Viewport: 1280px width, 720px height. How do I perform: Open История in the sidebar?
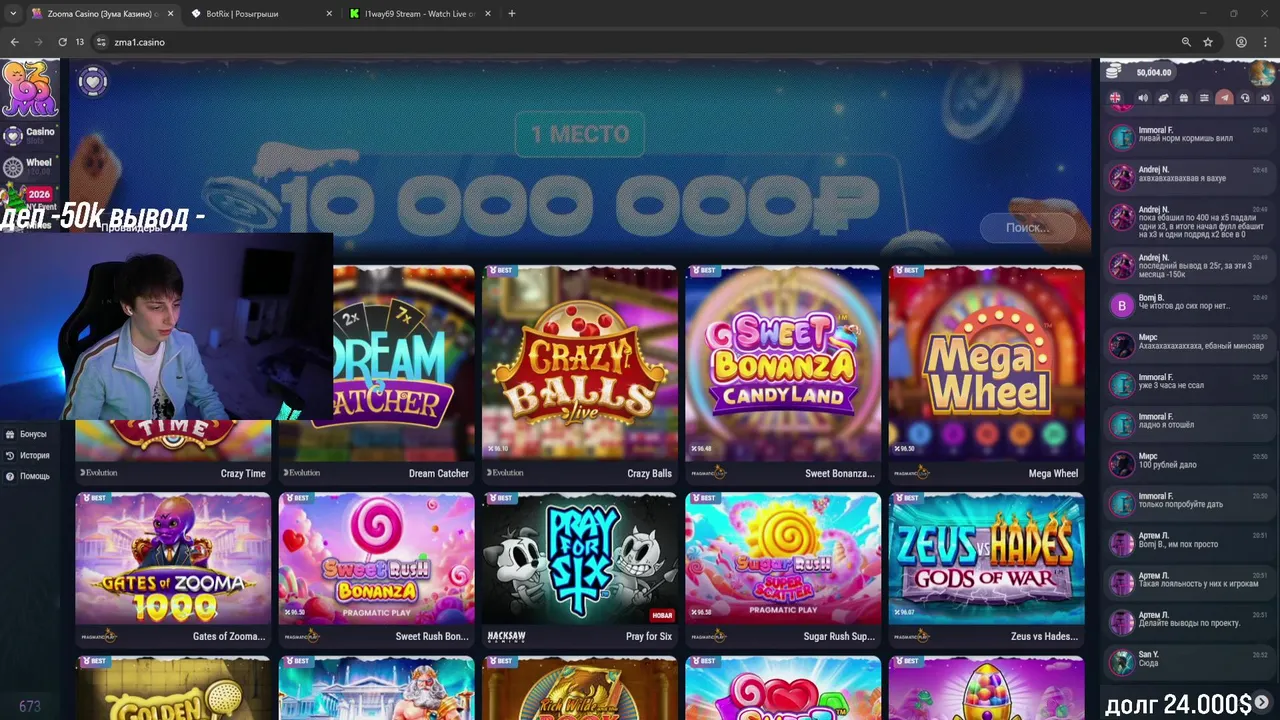click(27, 455)
